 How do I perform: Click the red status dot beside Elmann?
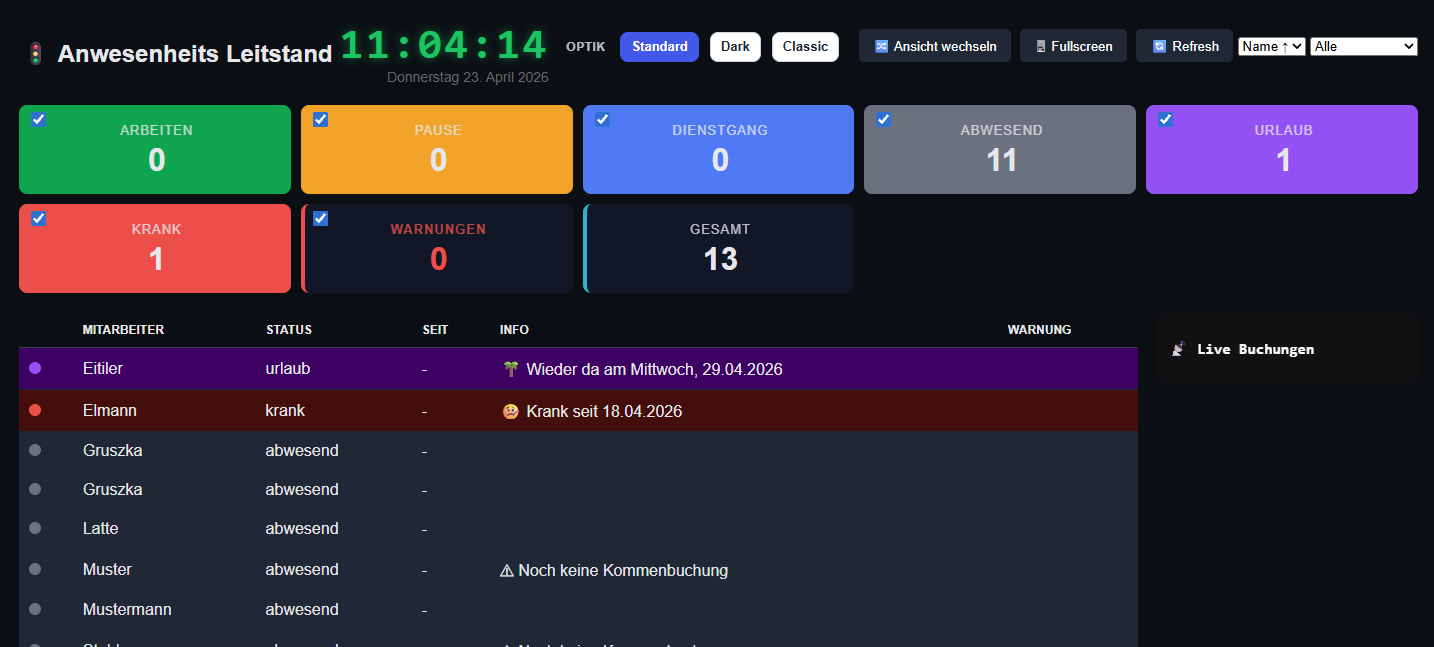click(35, 410)
